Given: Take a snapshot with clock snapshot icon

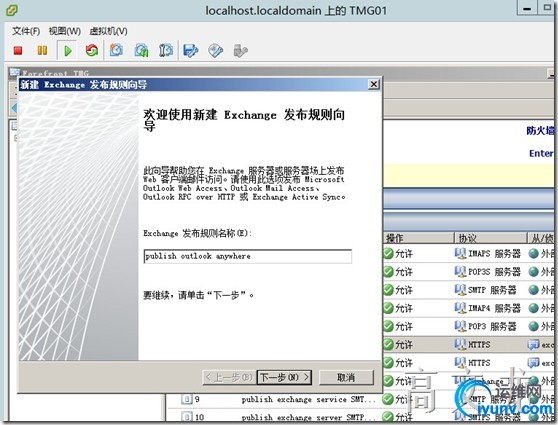Looking at the screenshot, I should pyautogui.click(x=116, y=50).
